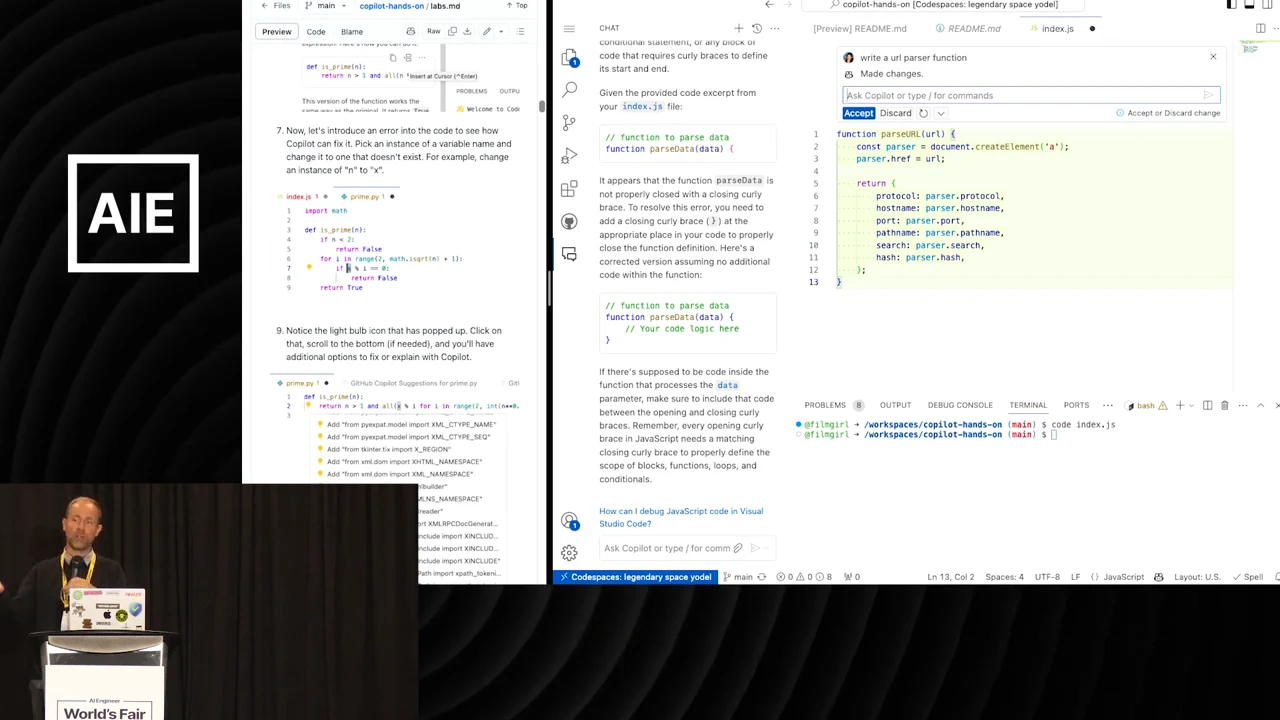Open the Accounts icon in the activity bar
The height and width of the screenshot is (720, 1280).
(x=569, y=521)
